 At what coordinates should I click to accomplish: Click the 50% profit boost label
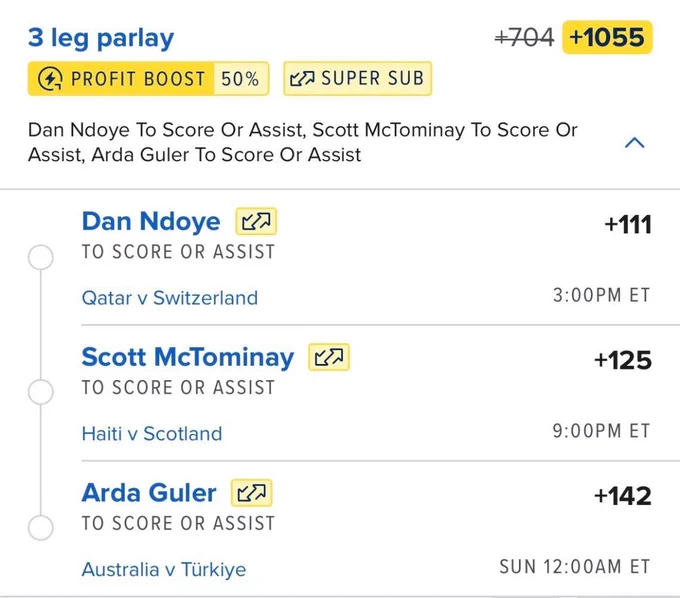coord(240,79)
